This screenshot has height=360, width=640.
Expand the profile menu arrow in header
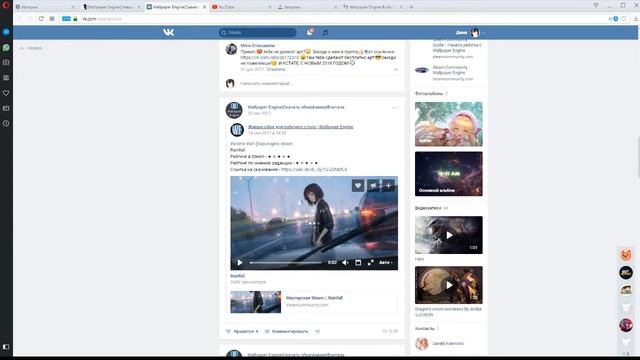click(484, 33)
